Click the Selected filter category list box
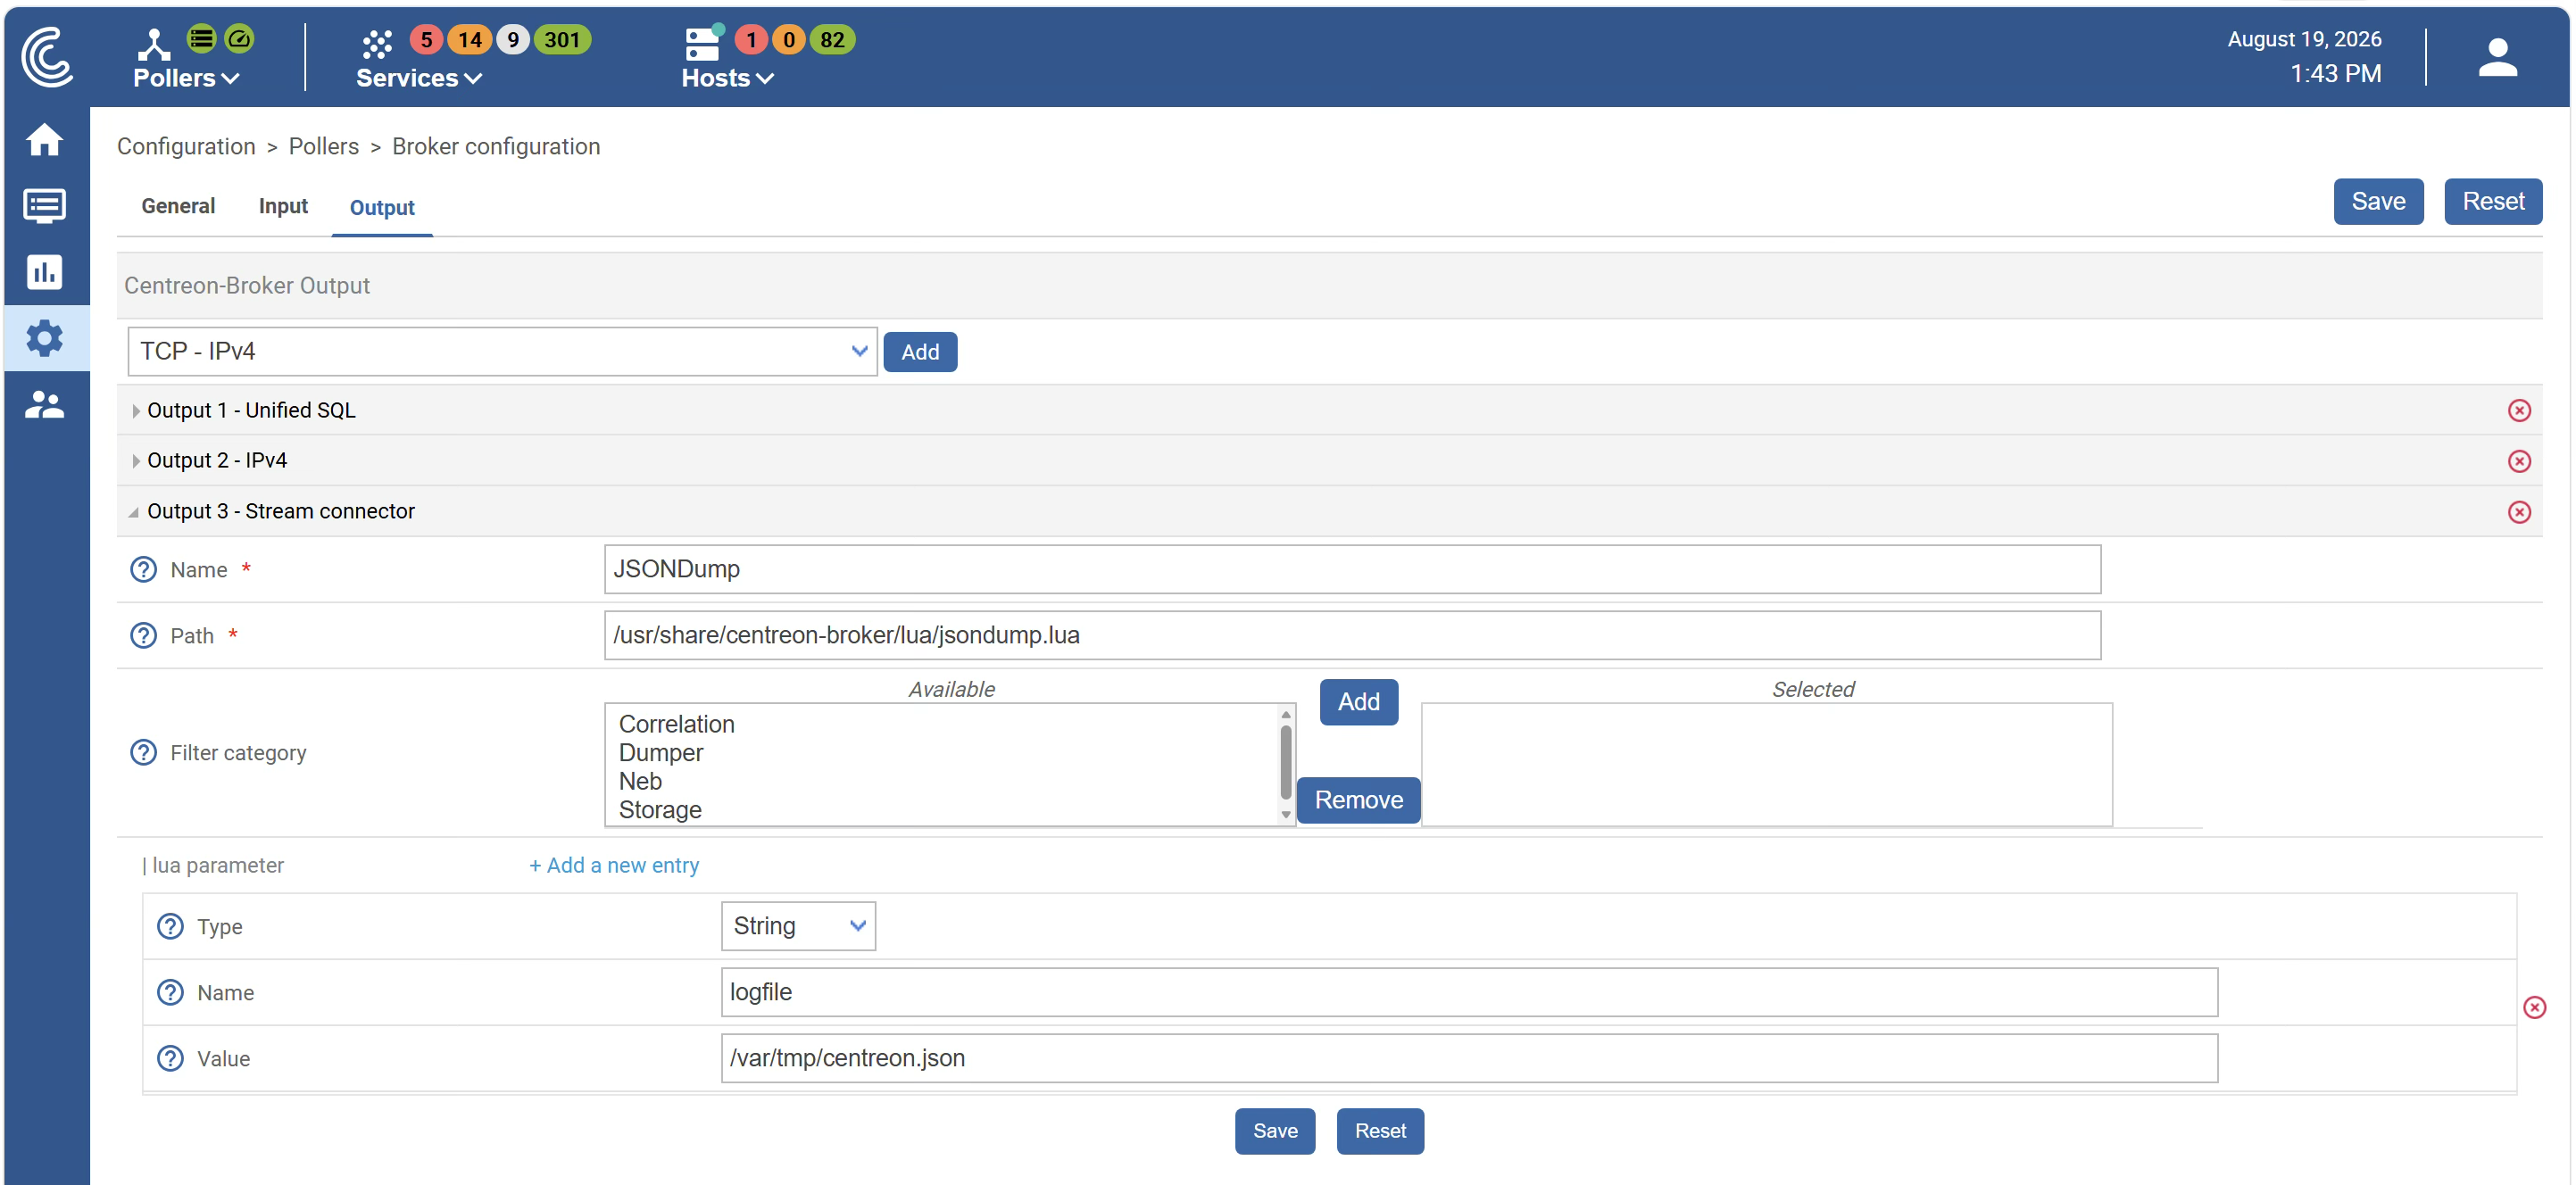2576x1185 pixels. (x=1767, y=765)
